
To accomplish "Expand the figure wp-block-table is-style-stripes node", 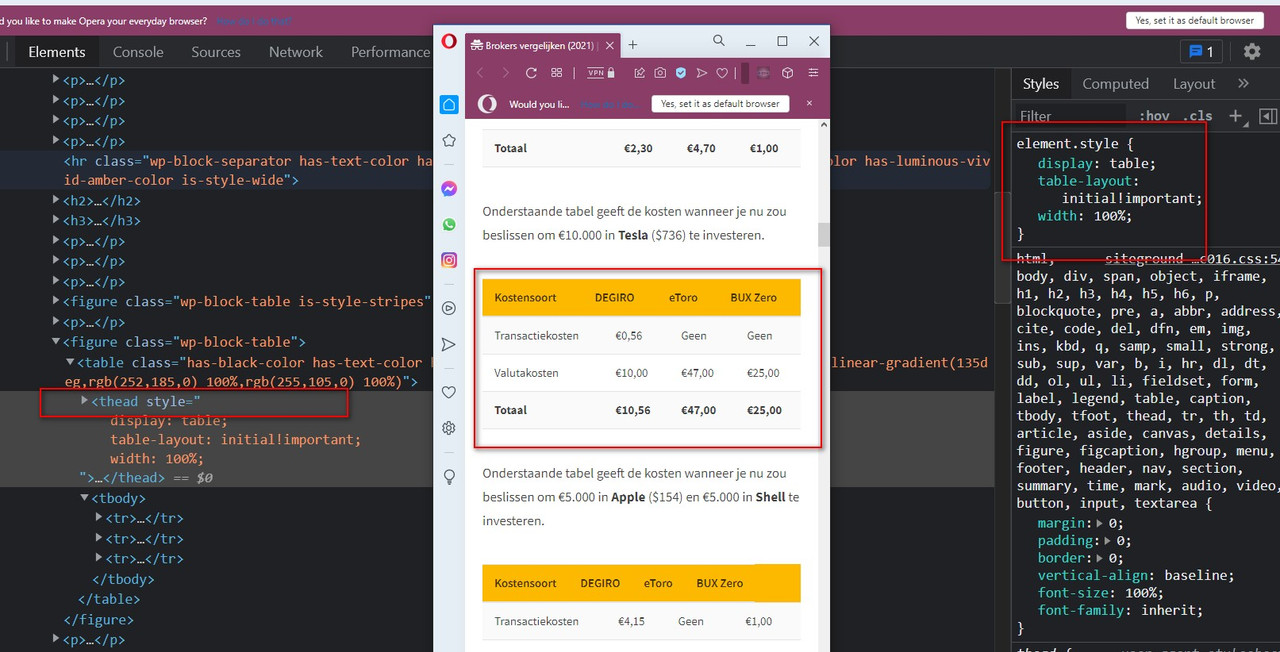I will (x=56, y=302).
